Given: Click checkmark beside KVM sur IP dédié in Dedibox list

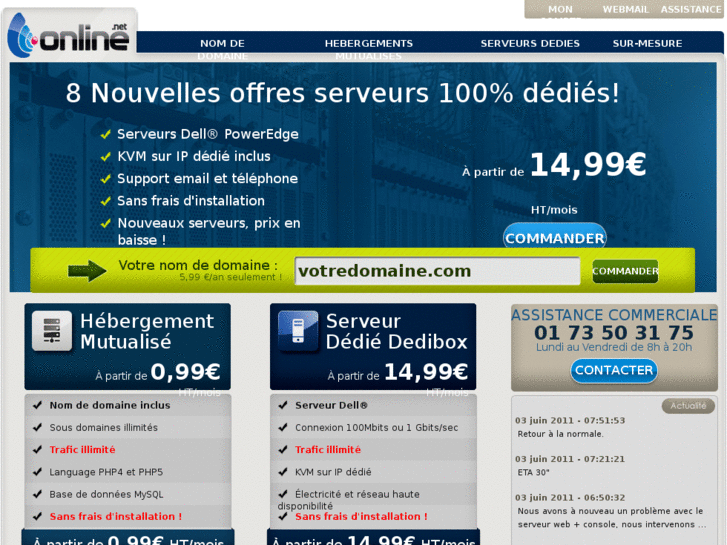Looking at the screenshot, I should coord(283,472).
